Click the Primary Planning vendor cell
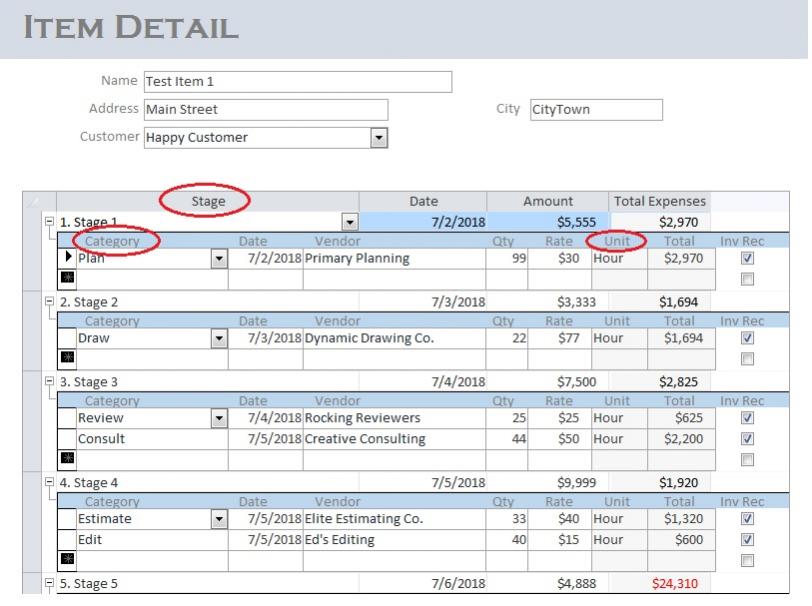The image size is (812, 606). click(394, 258)
